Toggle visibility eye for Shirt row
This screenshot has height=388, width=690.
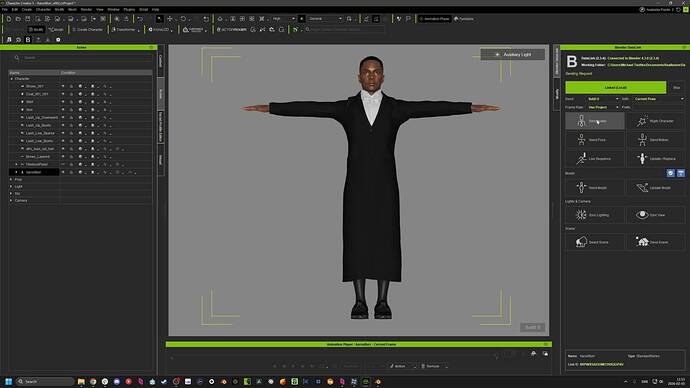(x=63, y=102)
